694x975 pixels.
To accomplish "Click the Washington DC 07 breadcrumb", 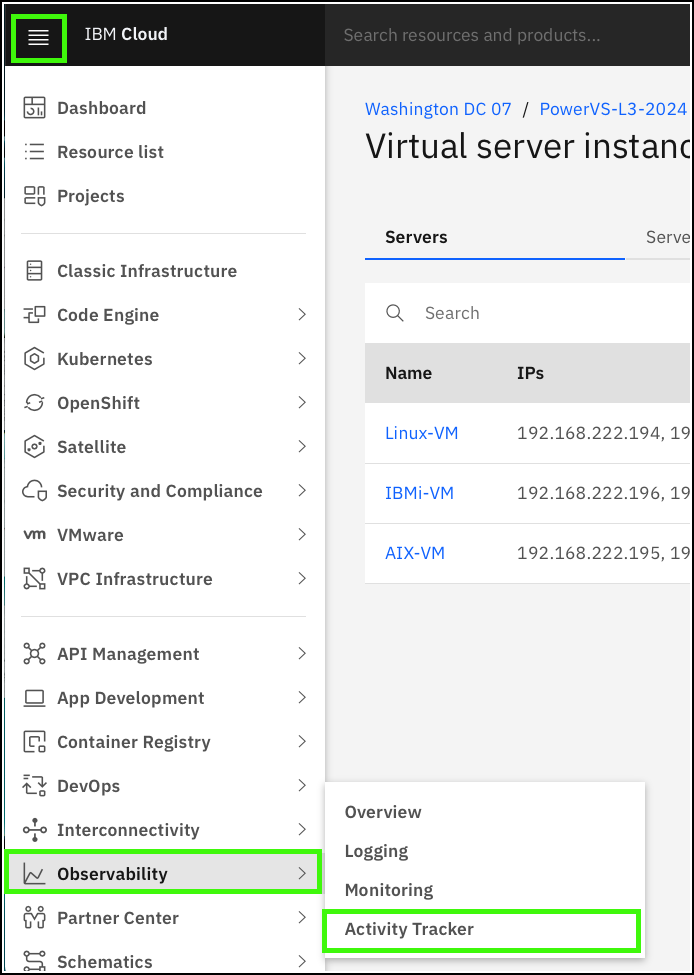I will [x=438, y=109].
